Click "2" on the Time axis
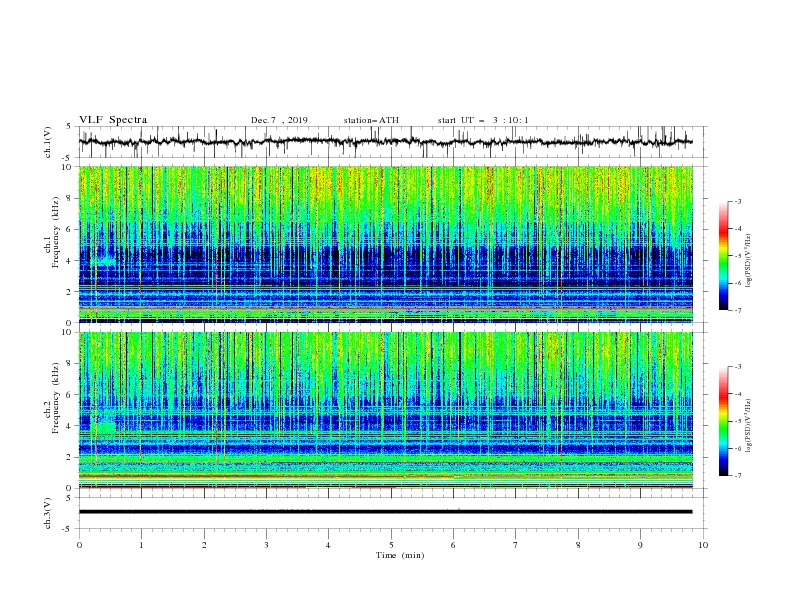This screenshot has width=792, height=612. click(204, 545)
